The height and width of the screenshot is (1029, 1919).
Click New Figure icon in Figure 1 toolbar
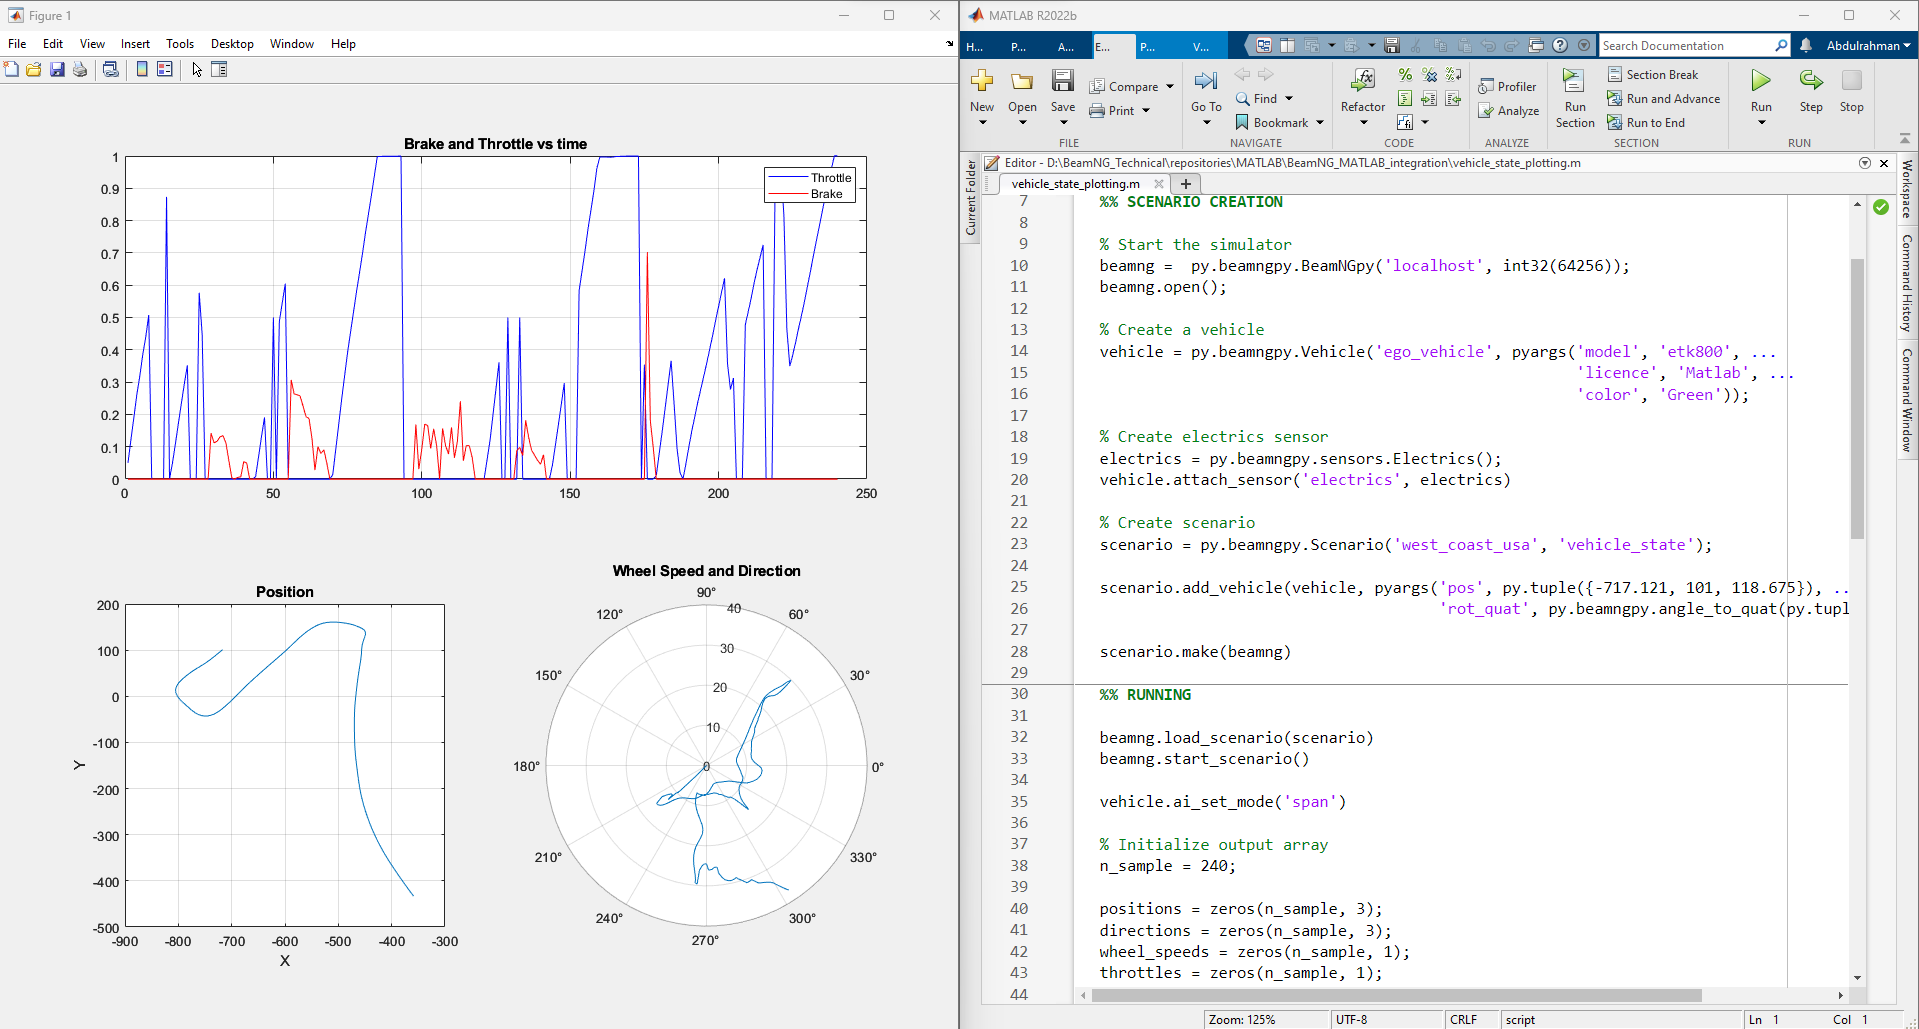[11, 69]
